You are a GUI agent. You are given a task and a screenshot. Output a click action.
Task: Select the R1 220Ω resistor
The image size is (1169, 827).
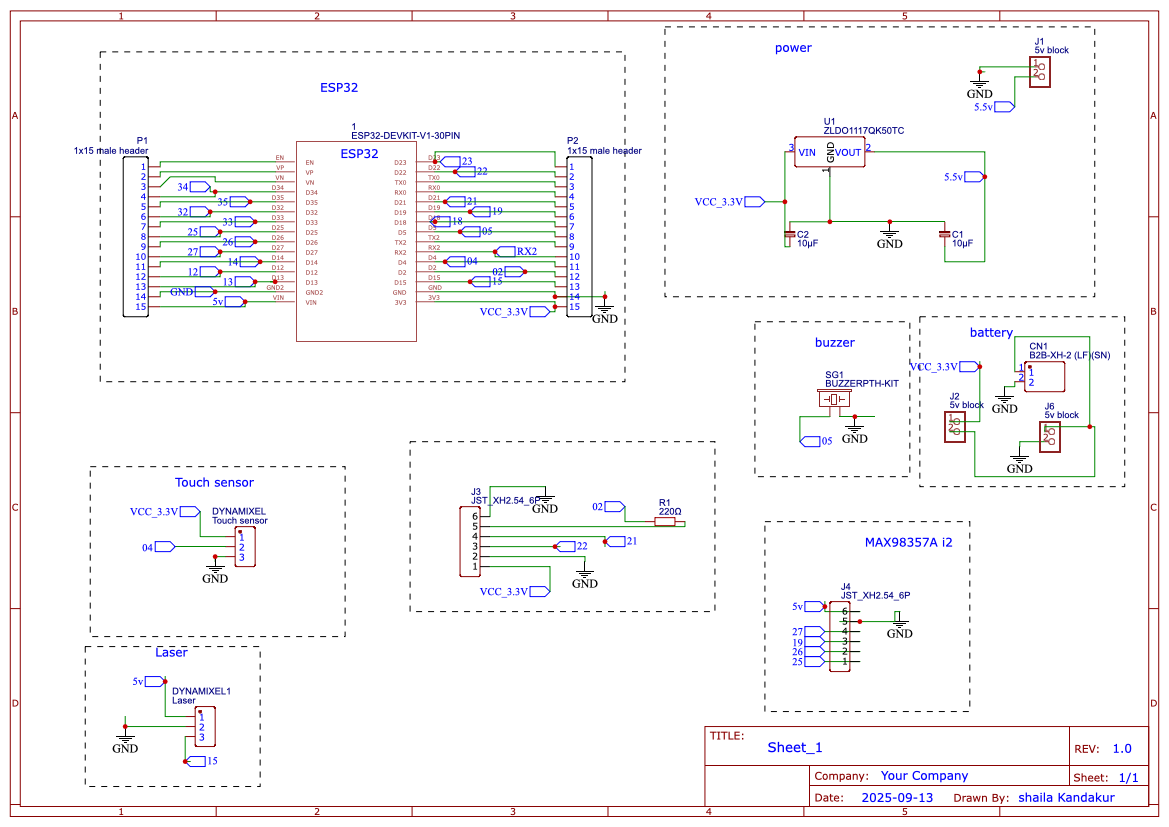(665, 522)
